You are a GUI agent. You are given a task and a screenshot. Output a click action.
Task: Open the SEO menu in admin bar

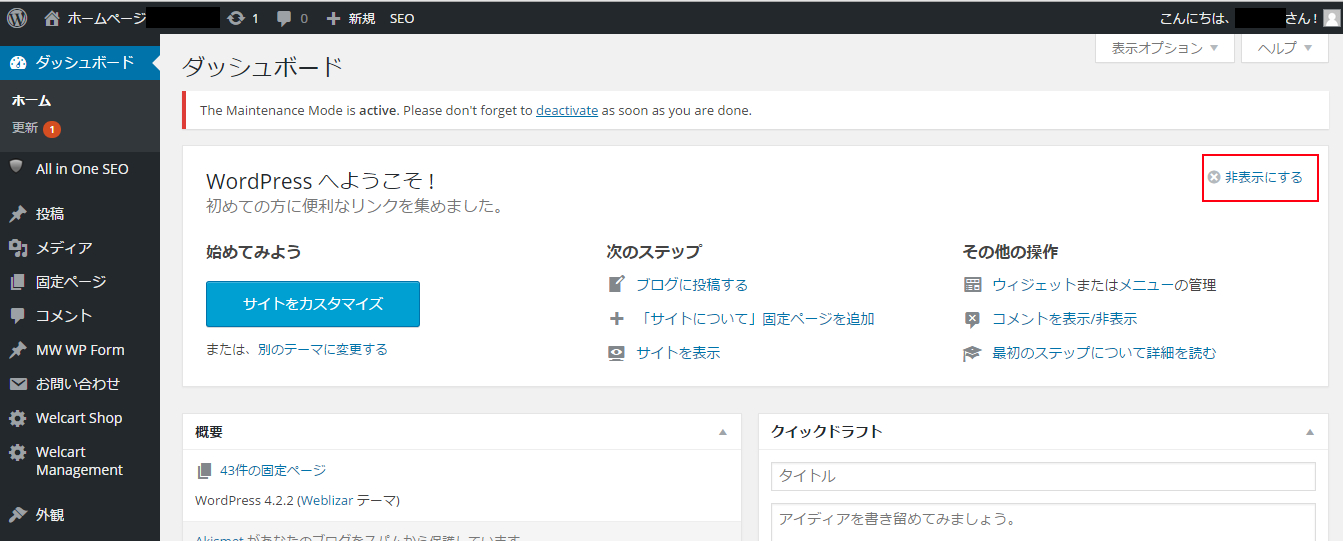pyautogui.click(x=402, y=18)
